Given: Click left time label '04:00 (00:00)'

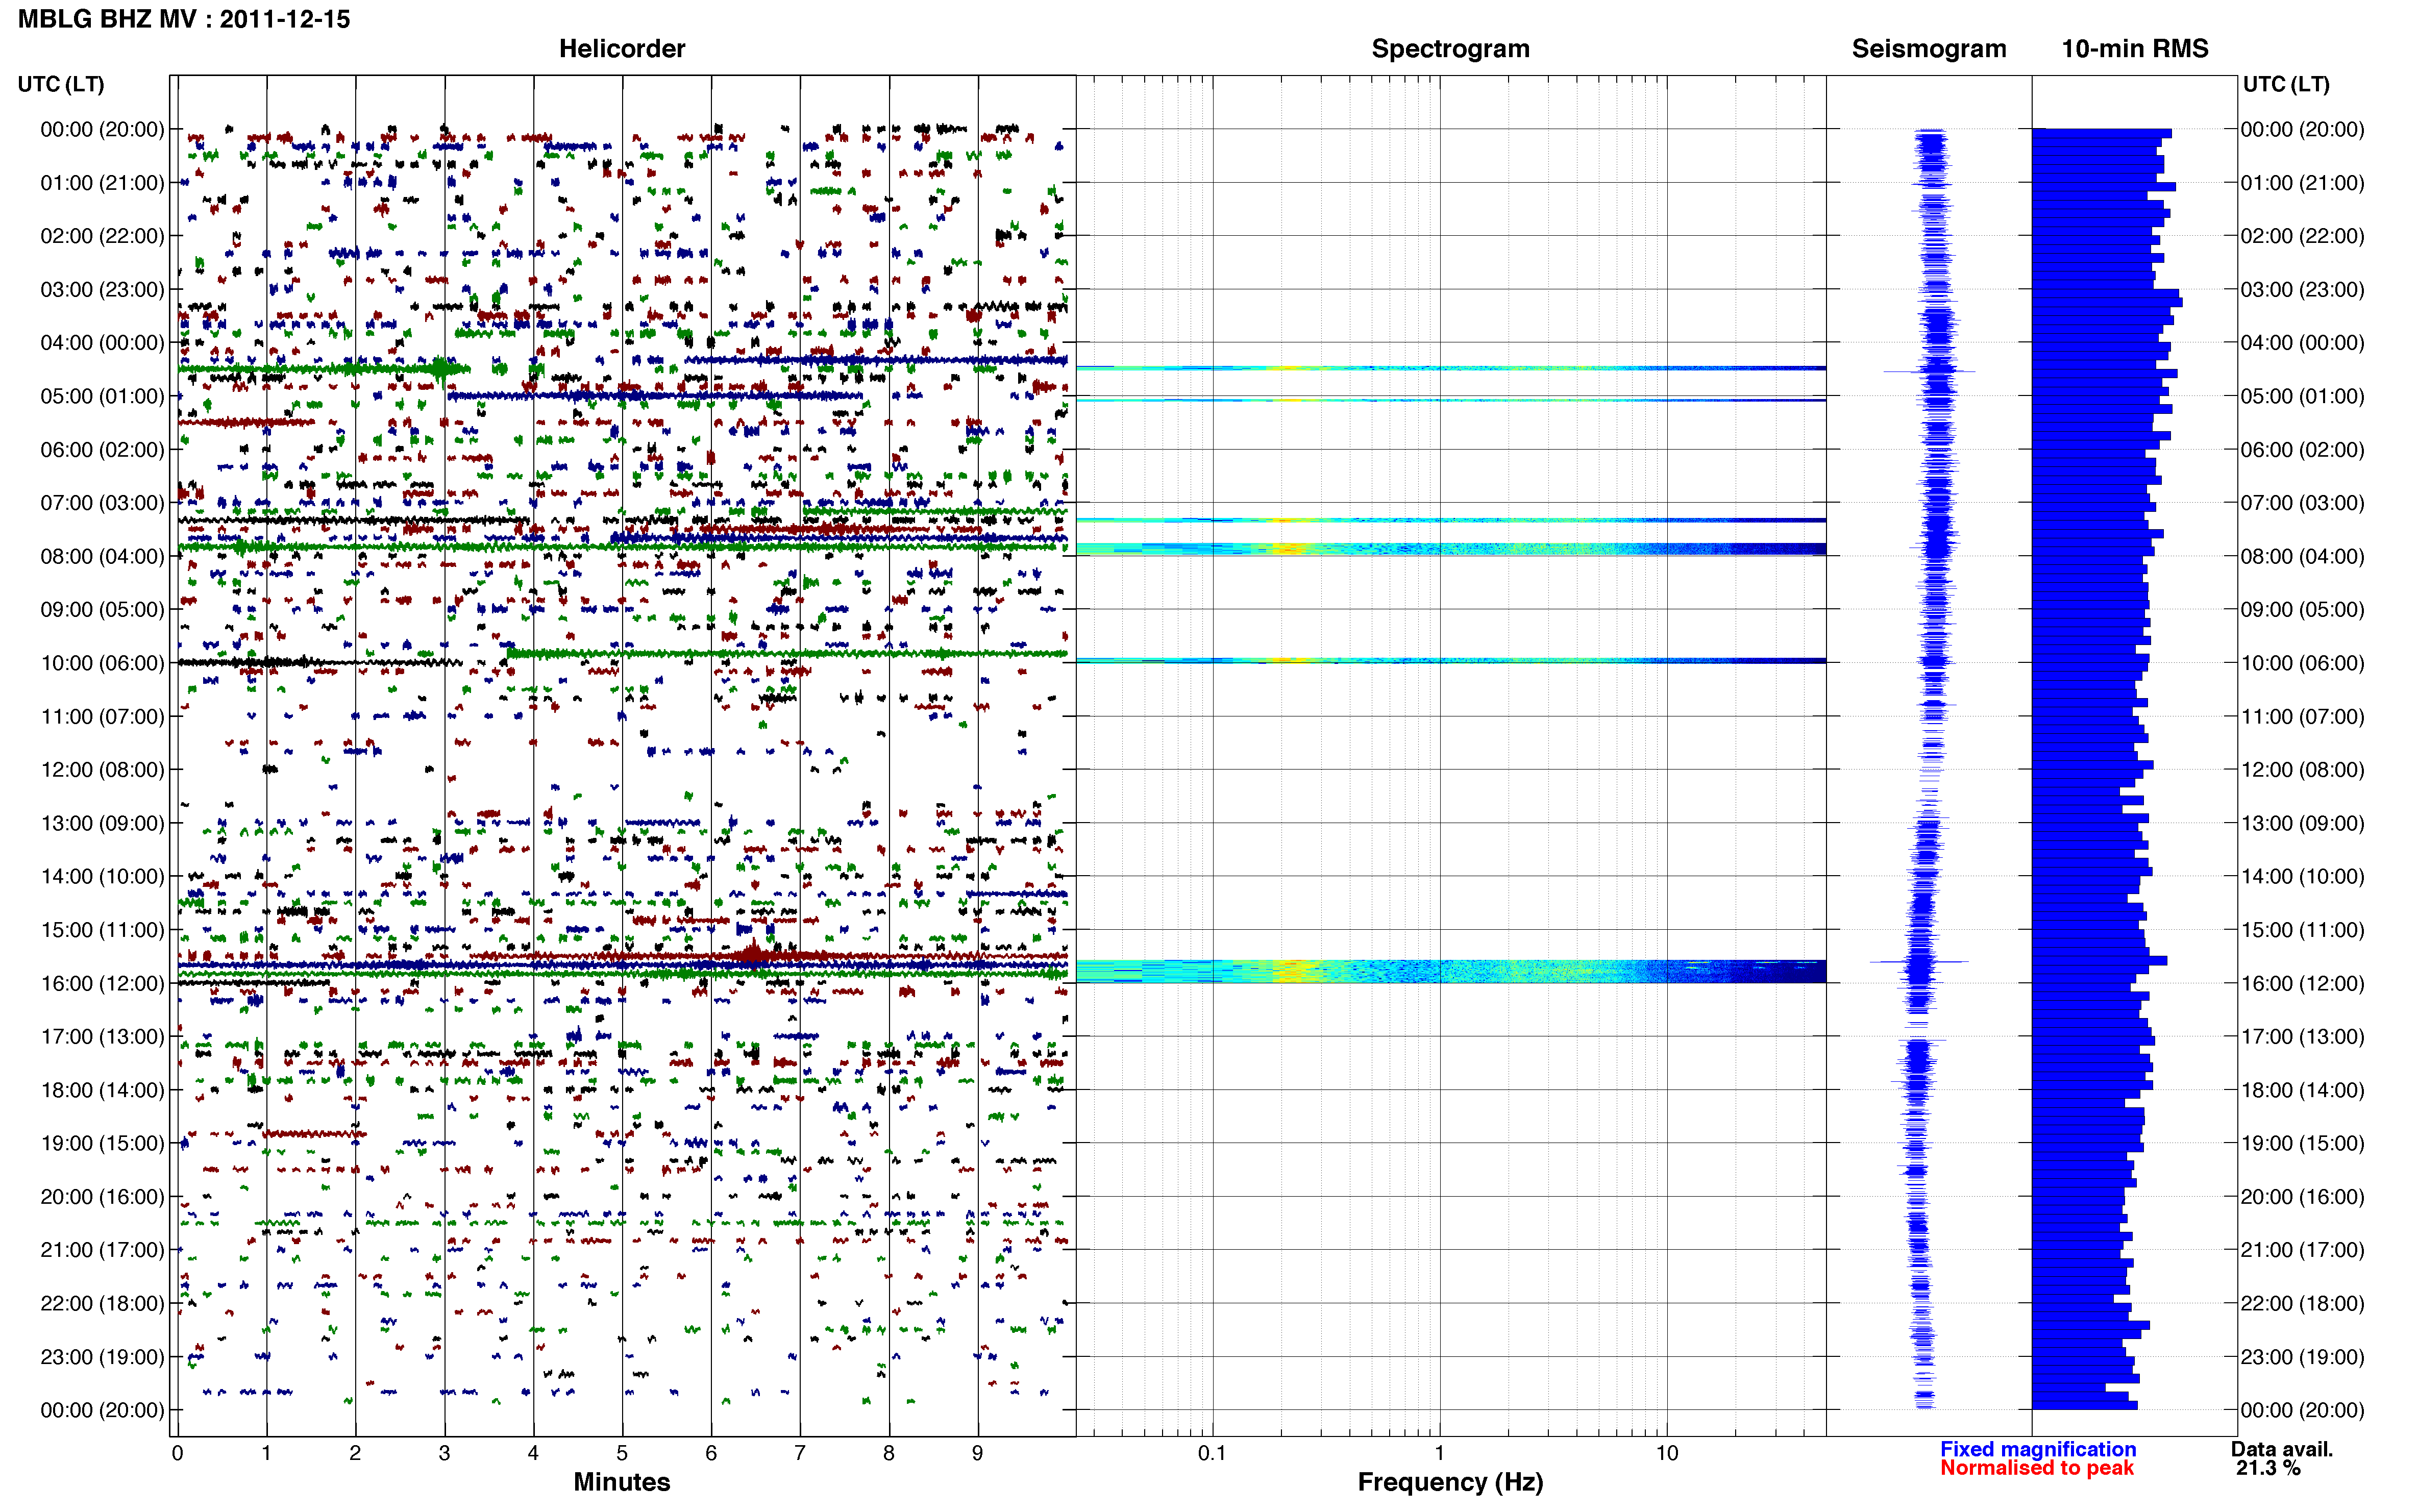Looking at the screenshot, I should pyautogui.click(x=102, y=342).
